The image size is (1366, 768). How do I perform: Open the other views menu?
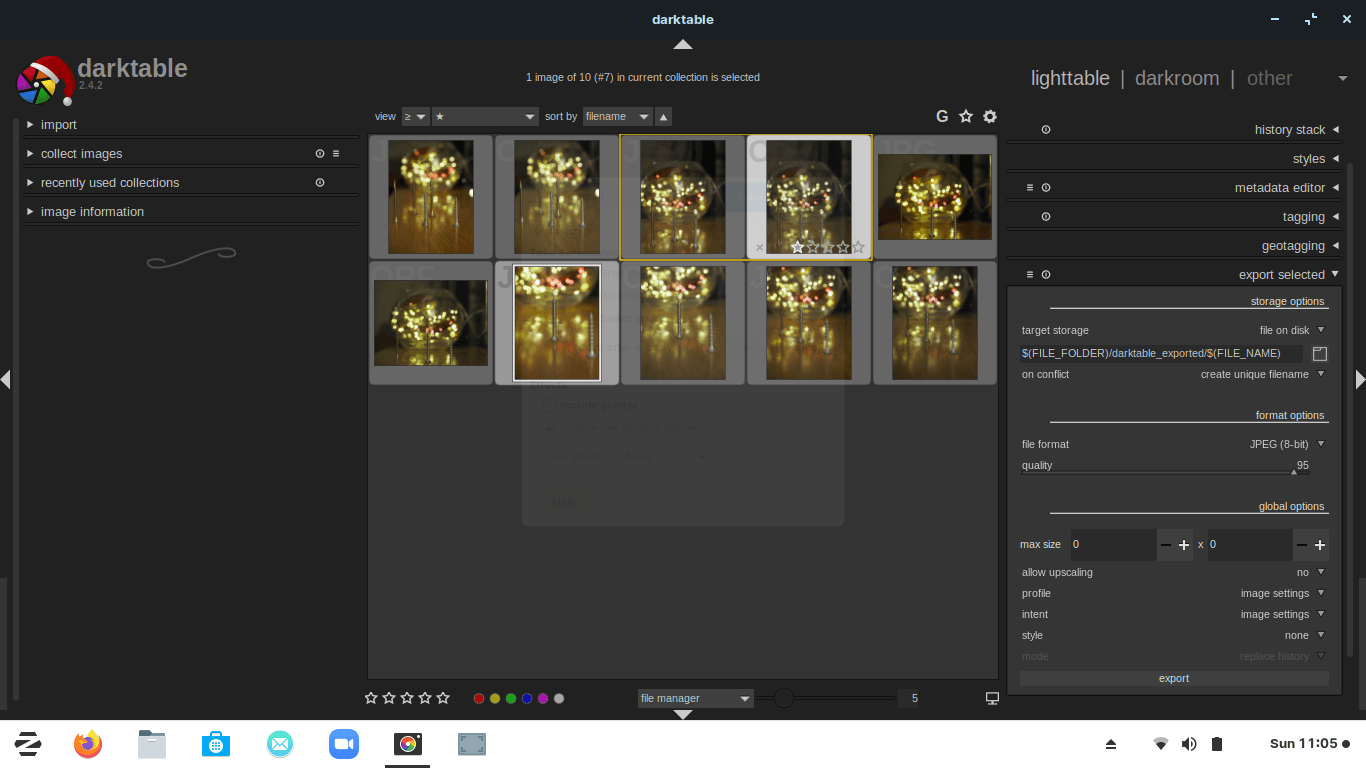[1269, 78]
